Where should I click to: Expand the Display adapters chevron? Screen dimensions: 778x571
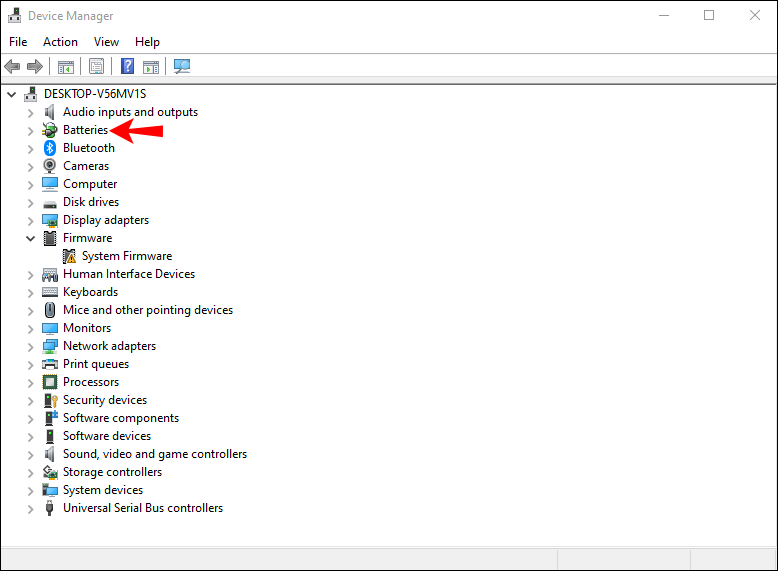point(31,221)
